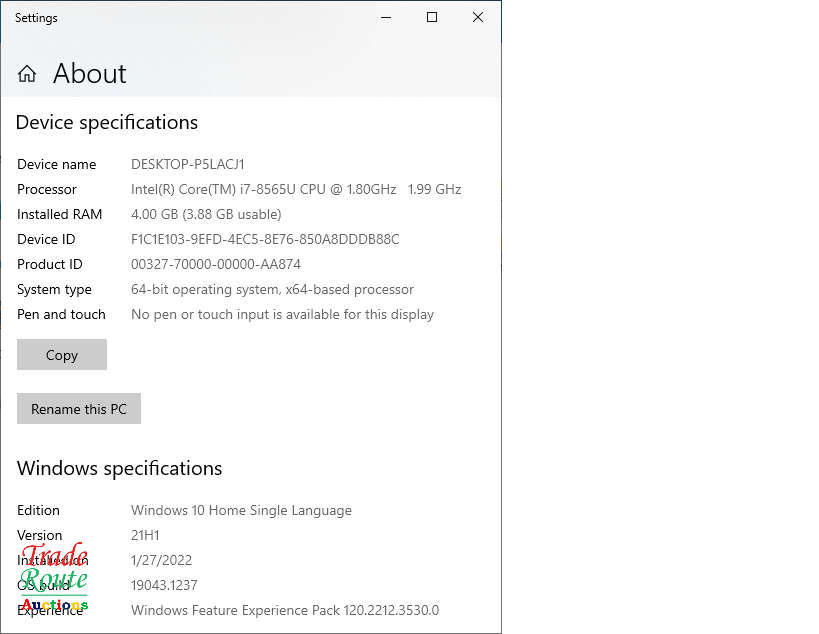Click the Copy button under device specifications
Screen dimensions: 819x634
point(61,354)
